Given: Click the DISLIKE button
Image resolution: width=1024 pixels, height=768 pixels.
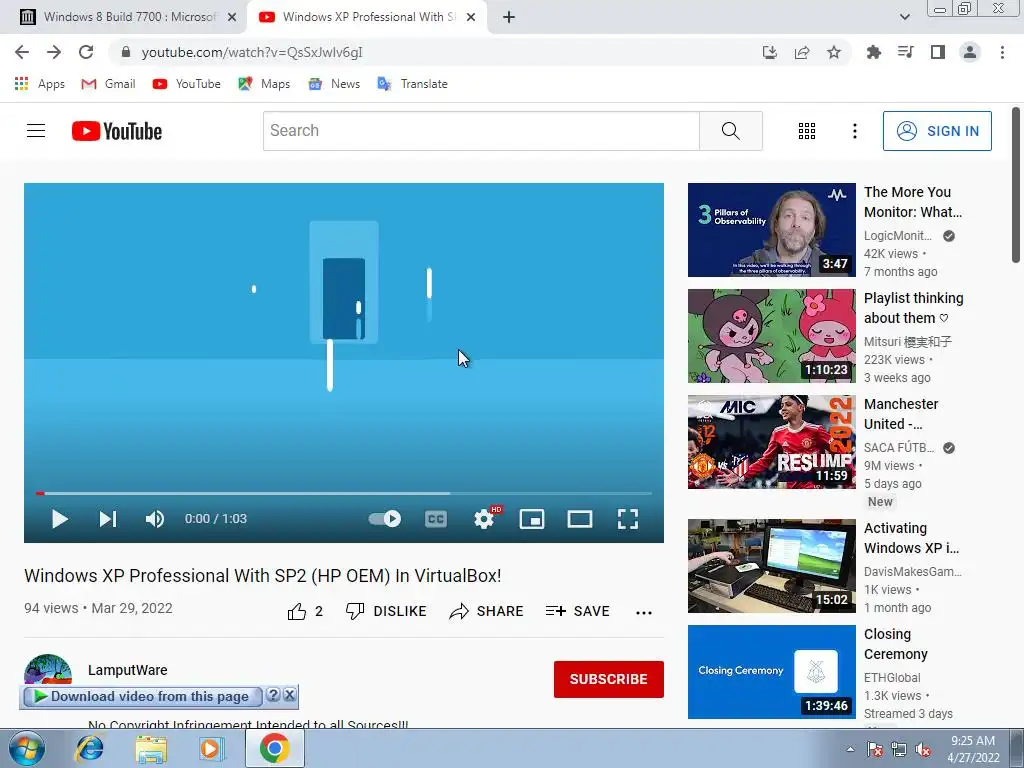Looking at the screenshot, I should [386, 611].
